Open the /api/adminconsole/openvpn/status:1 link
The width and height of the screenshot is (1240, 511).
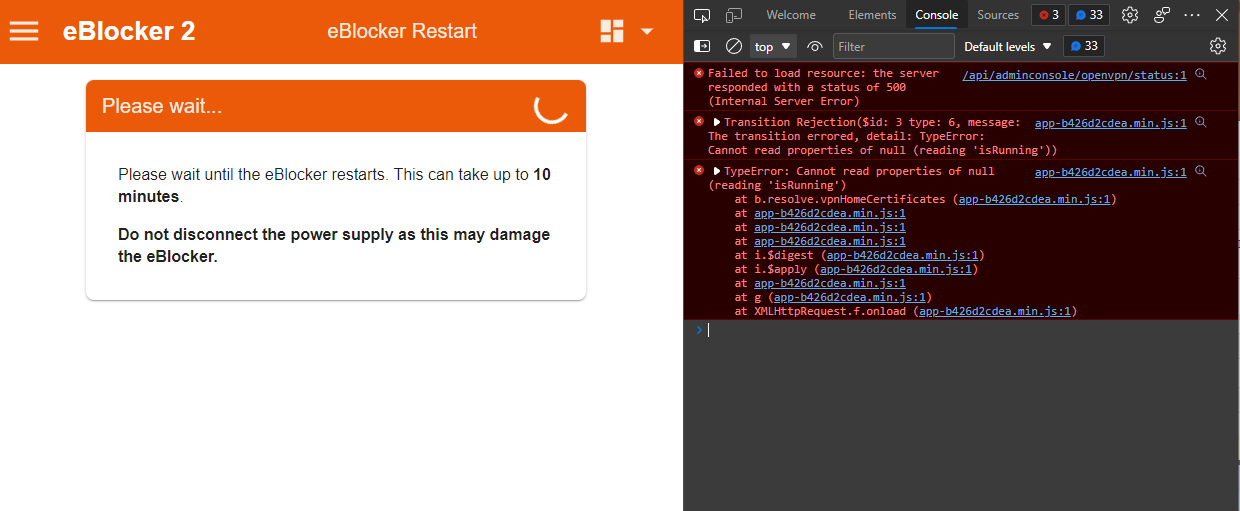1074,75
